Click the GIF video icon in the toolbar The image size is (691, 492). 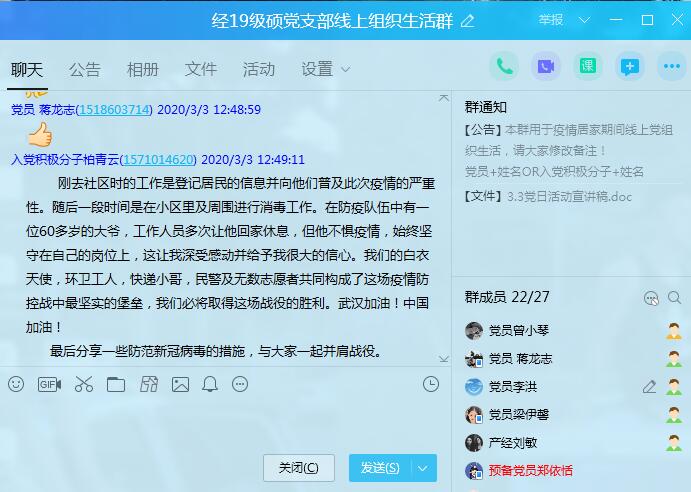coord(49,384)
